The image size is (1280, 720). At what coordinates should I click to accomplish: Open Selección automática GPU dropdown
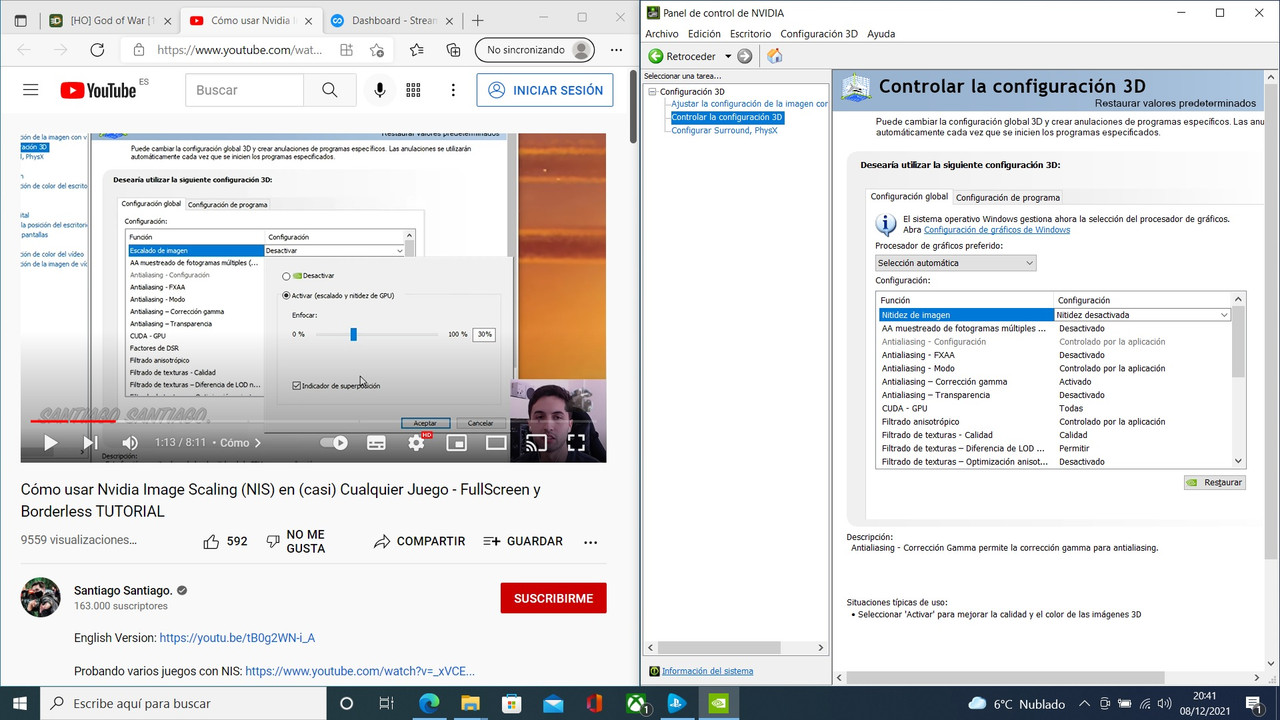(955, 263)
